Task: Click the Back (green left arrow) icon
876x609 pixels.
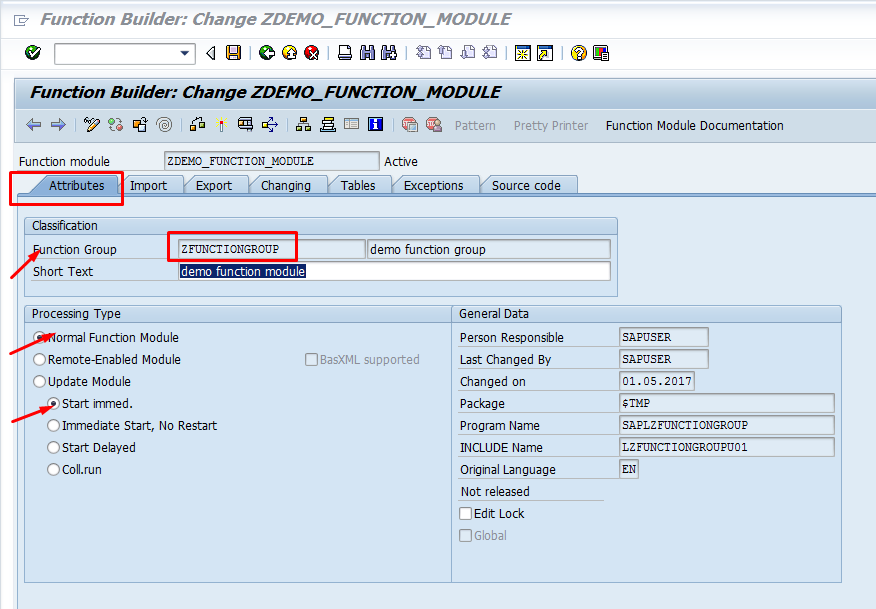Action: tap(266, 53)
